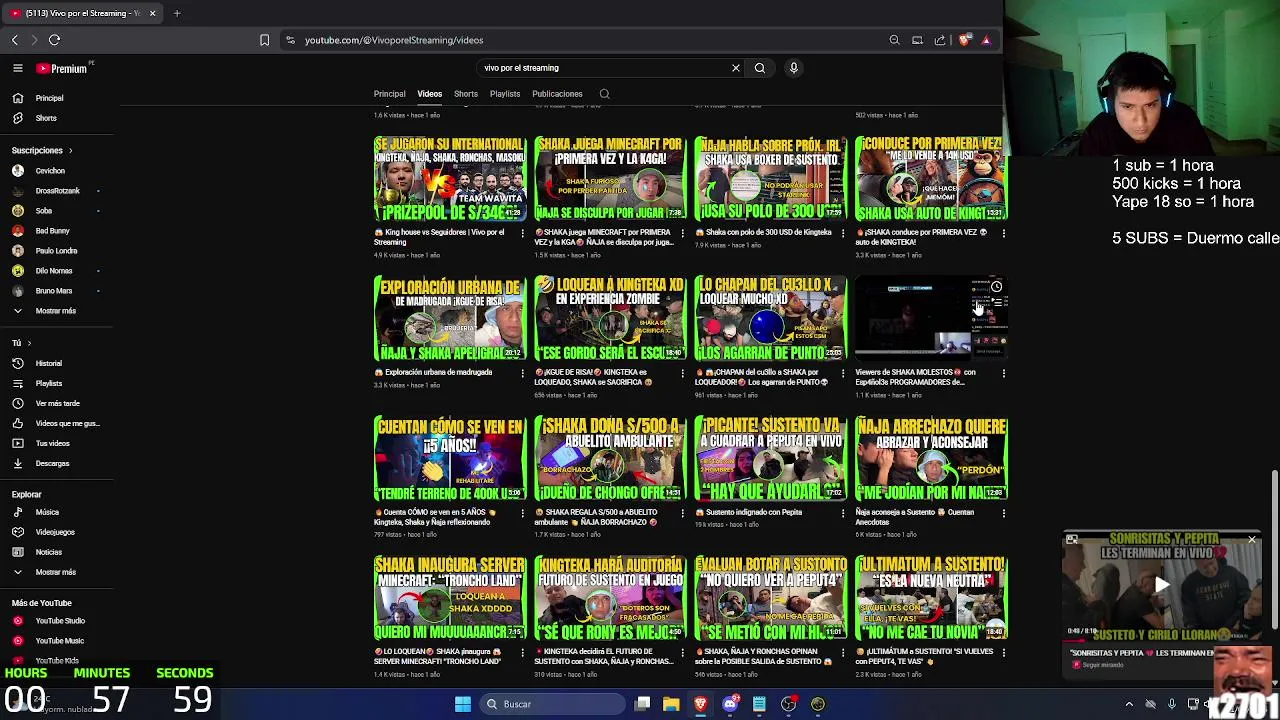The width and height of the screenshot is (1280, 720).
Task: Open the YouTube hamburger menu
Action: 18,68
